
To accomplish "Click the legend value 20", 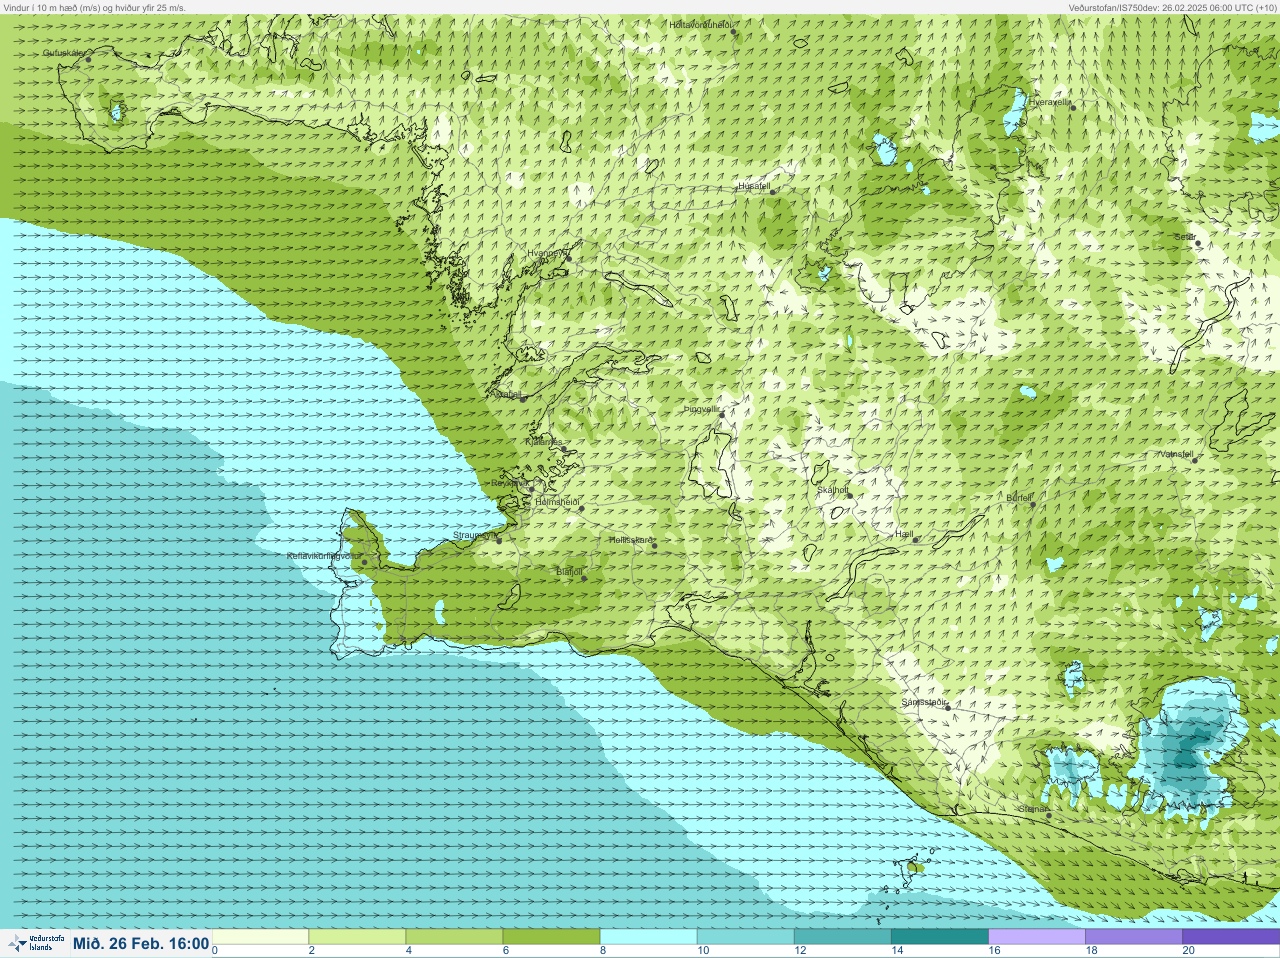I will 1188,951.
